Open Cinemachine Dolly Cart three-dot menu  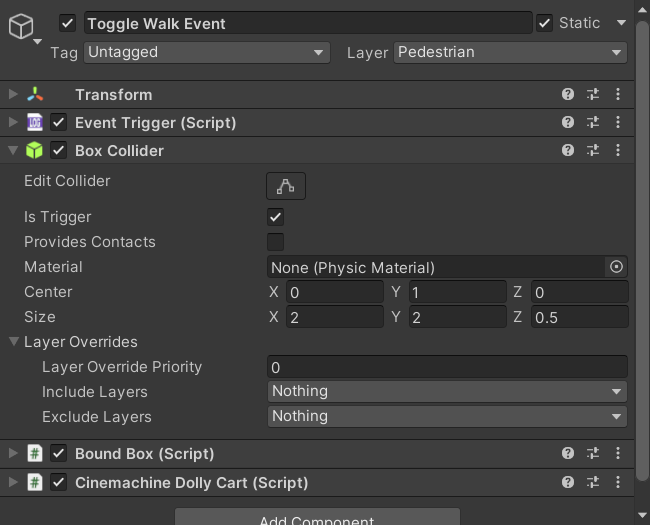(x=618, y=482)
